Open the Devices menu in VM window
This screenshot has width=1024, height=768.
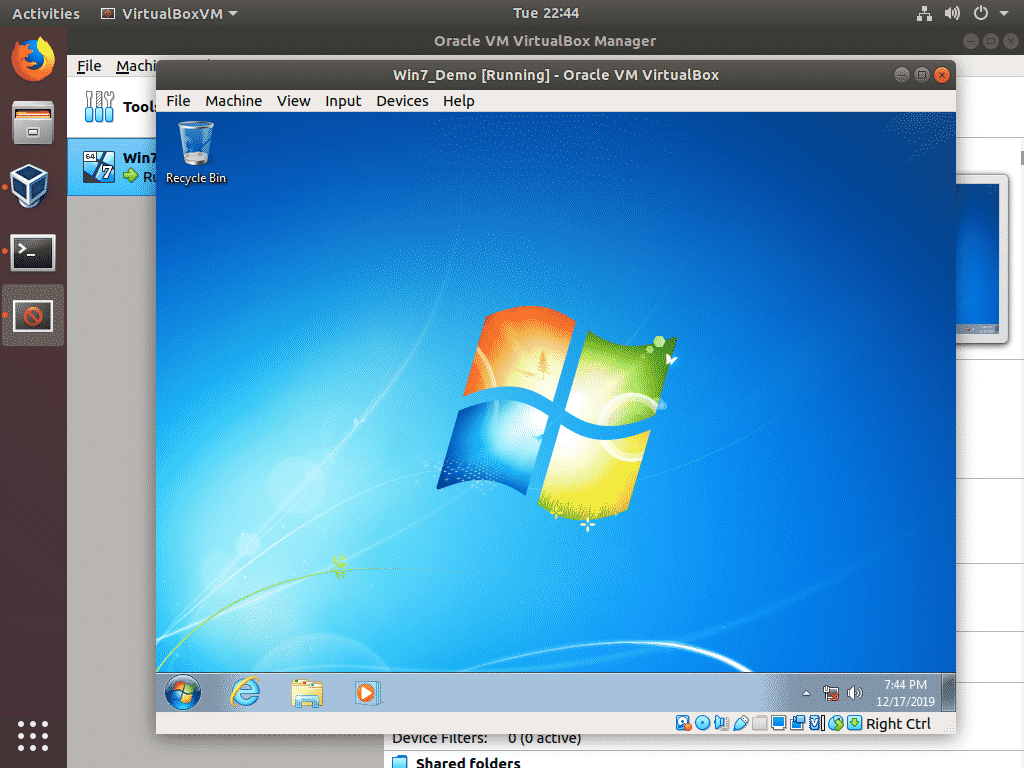(x=402, y=101)
